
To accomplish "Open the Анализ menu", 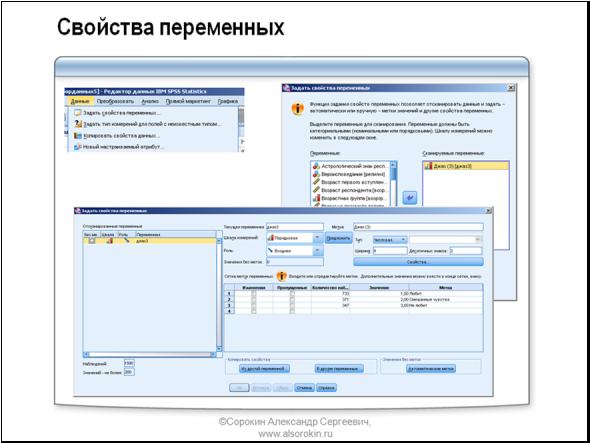I will pyautogui.click(x=150, y=101).
